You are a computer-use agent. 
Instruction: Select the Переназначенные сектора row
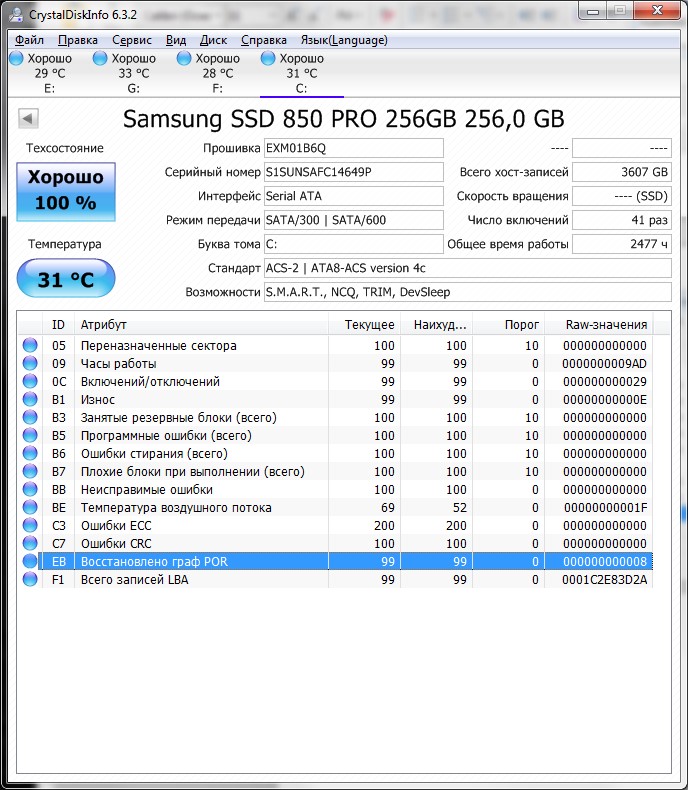(x=335, y=345)
